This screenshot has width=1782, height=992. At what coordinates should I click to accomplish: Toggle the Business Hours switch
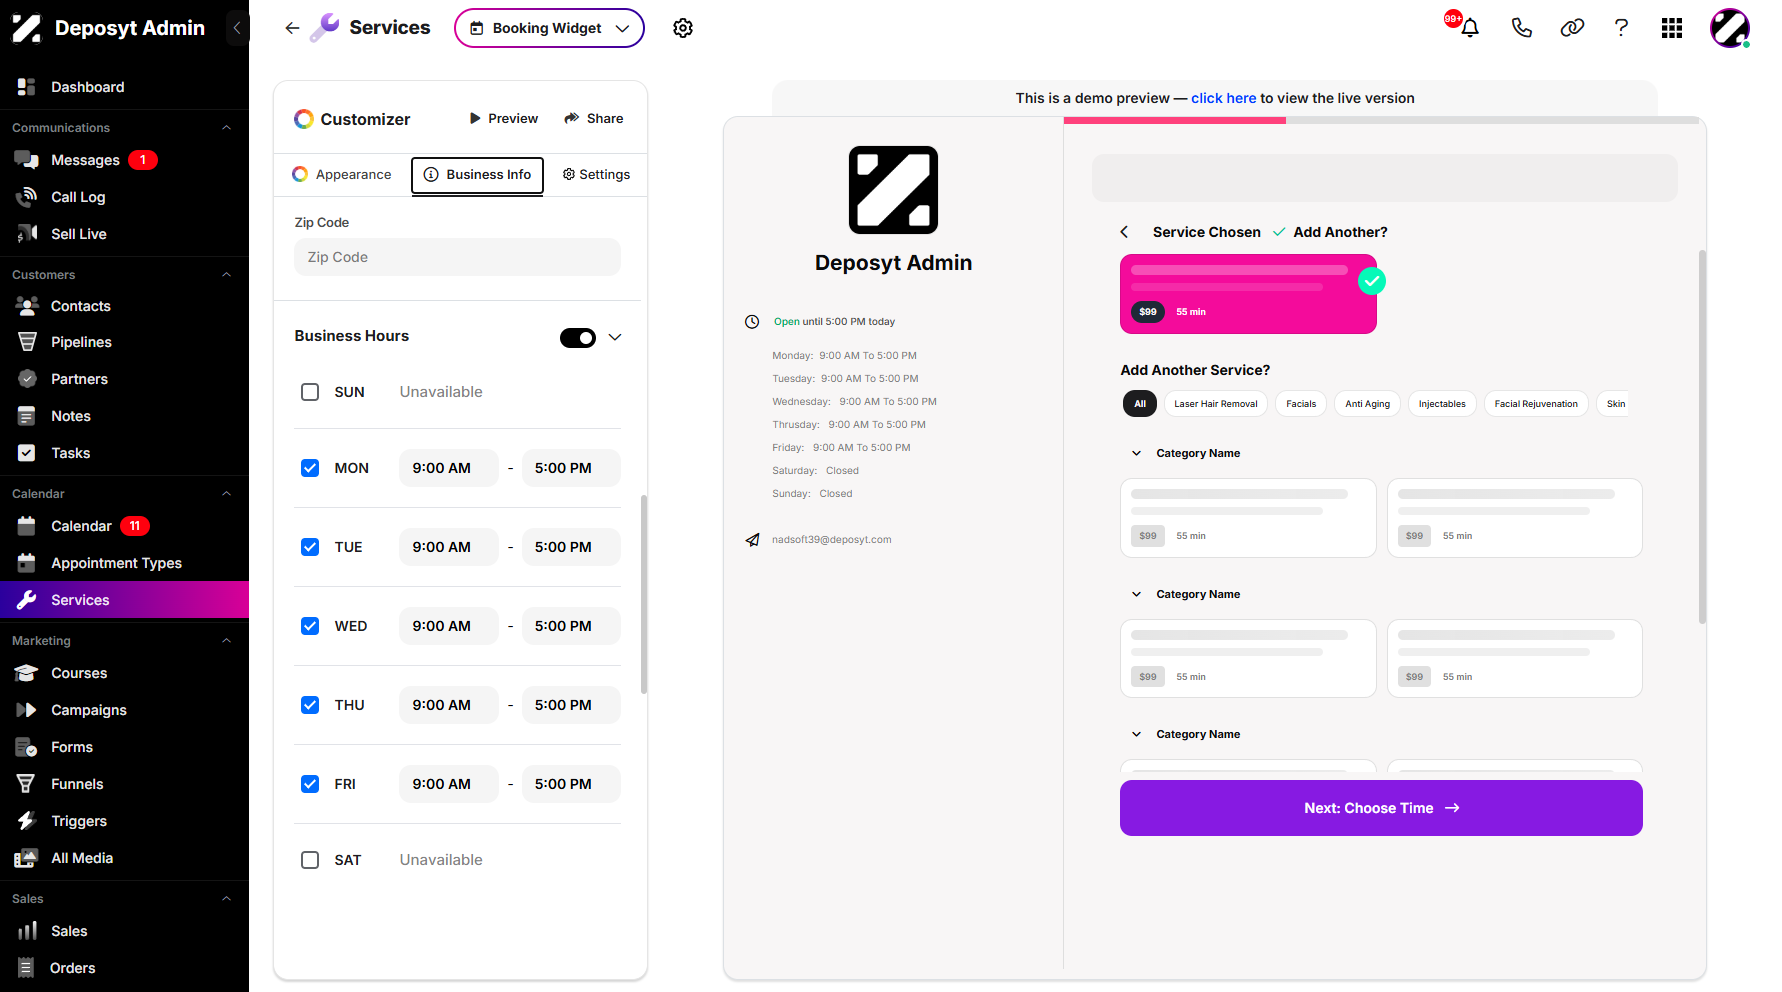(x=578, y=338)
